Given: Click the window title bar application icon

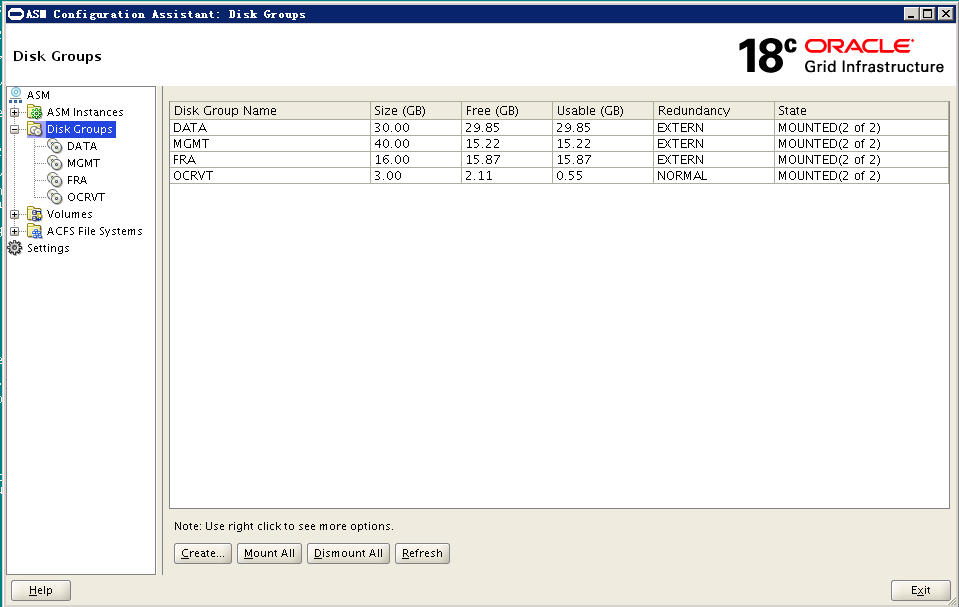Looking at the screenshot, I should point(16,14).
